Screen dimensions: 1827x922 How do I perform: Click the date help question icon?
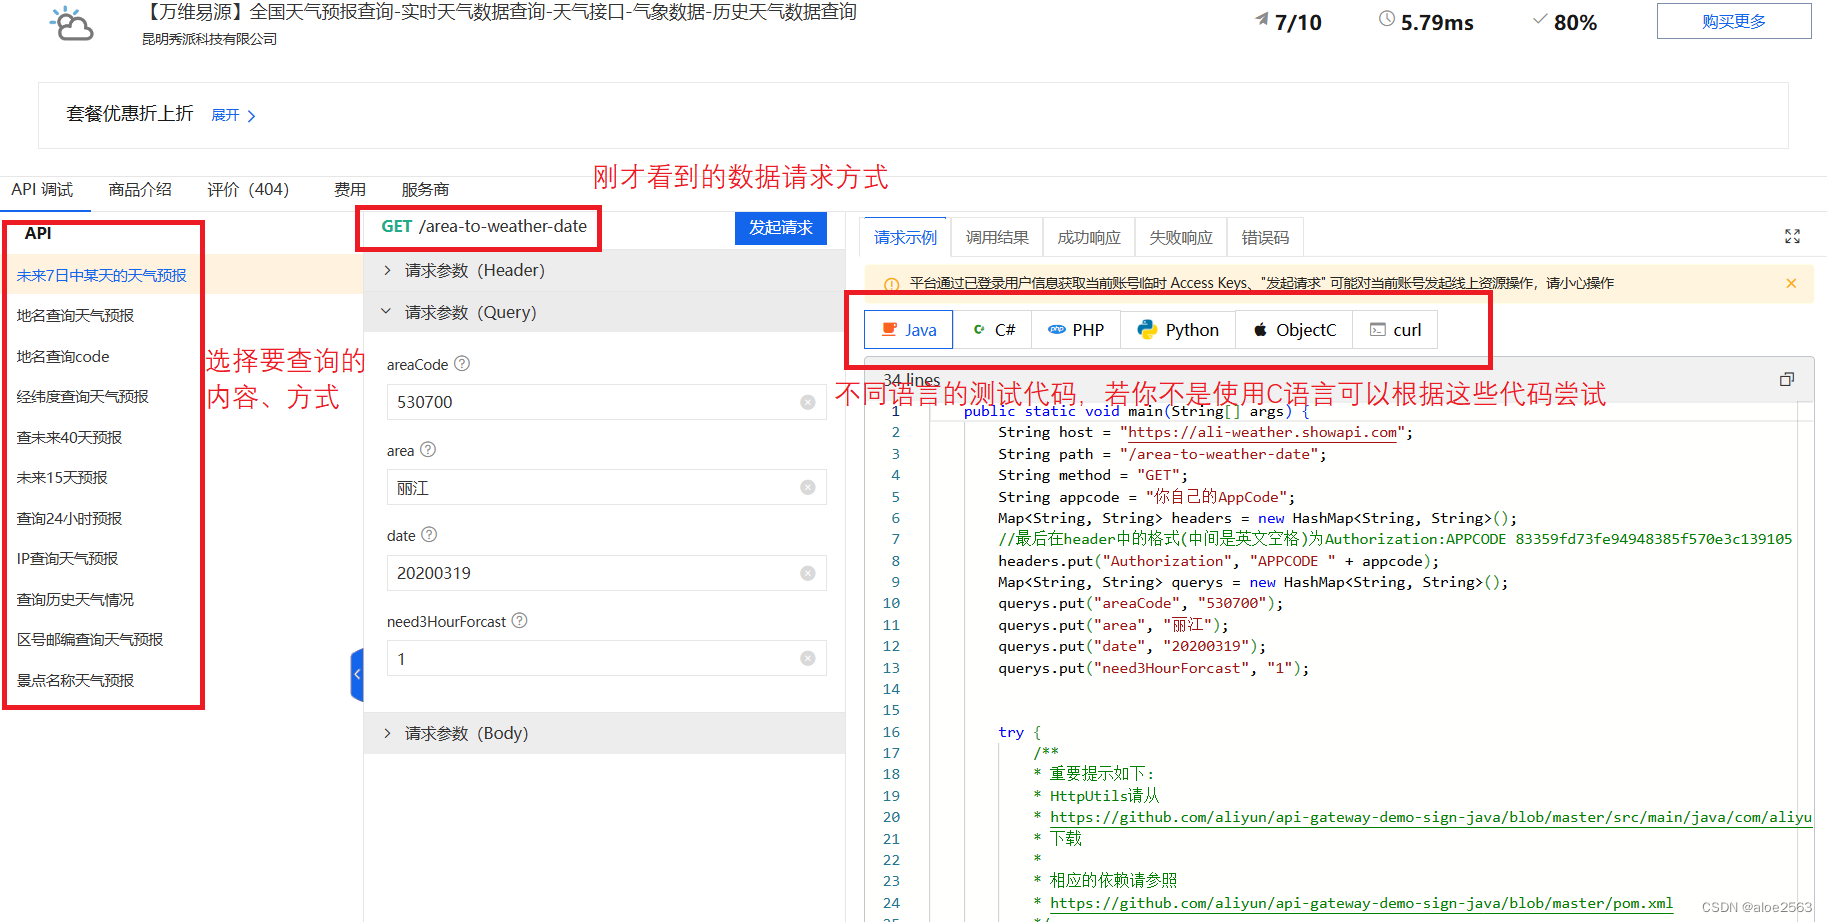click(429, 535)
